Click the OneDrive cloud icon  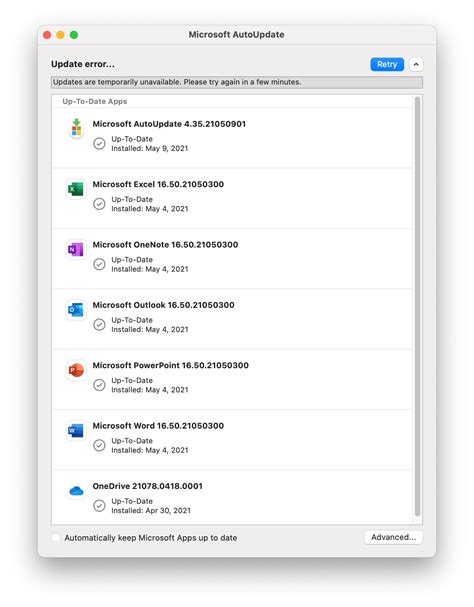coord(76,491)
